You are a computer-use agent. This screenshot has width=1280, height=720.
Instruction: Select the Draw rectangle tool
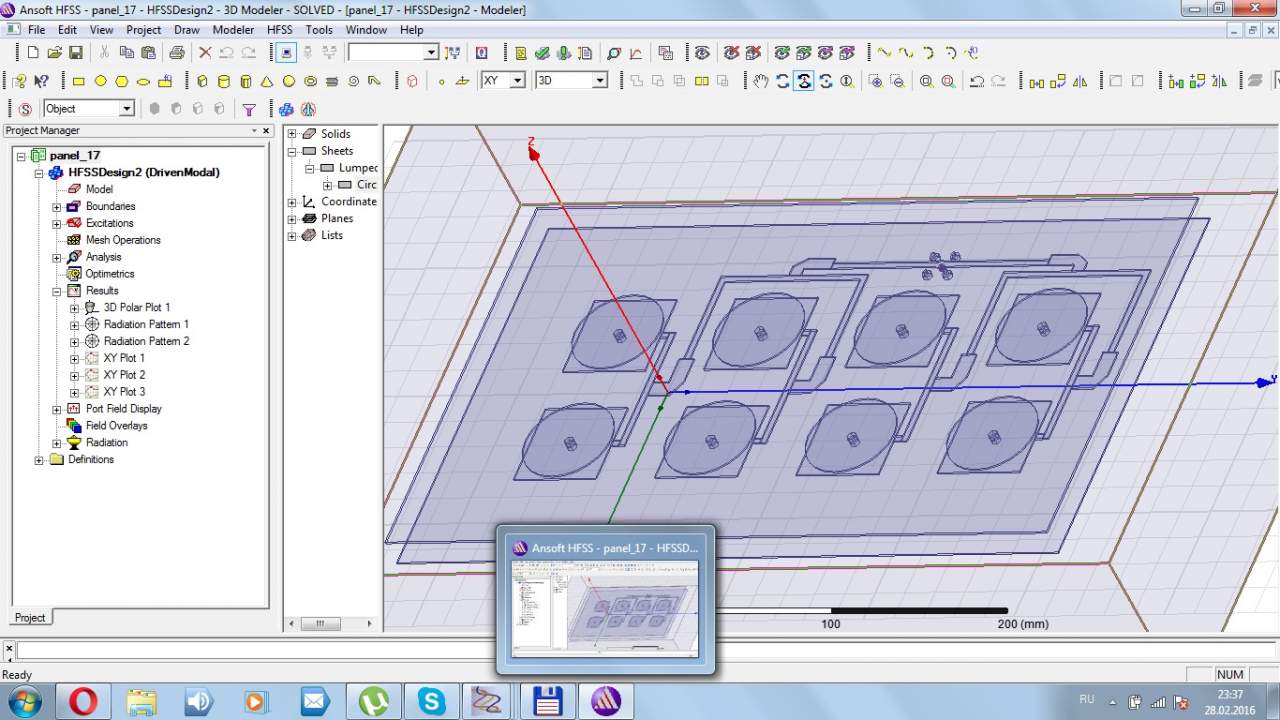tap(78, 81)
